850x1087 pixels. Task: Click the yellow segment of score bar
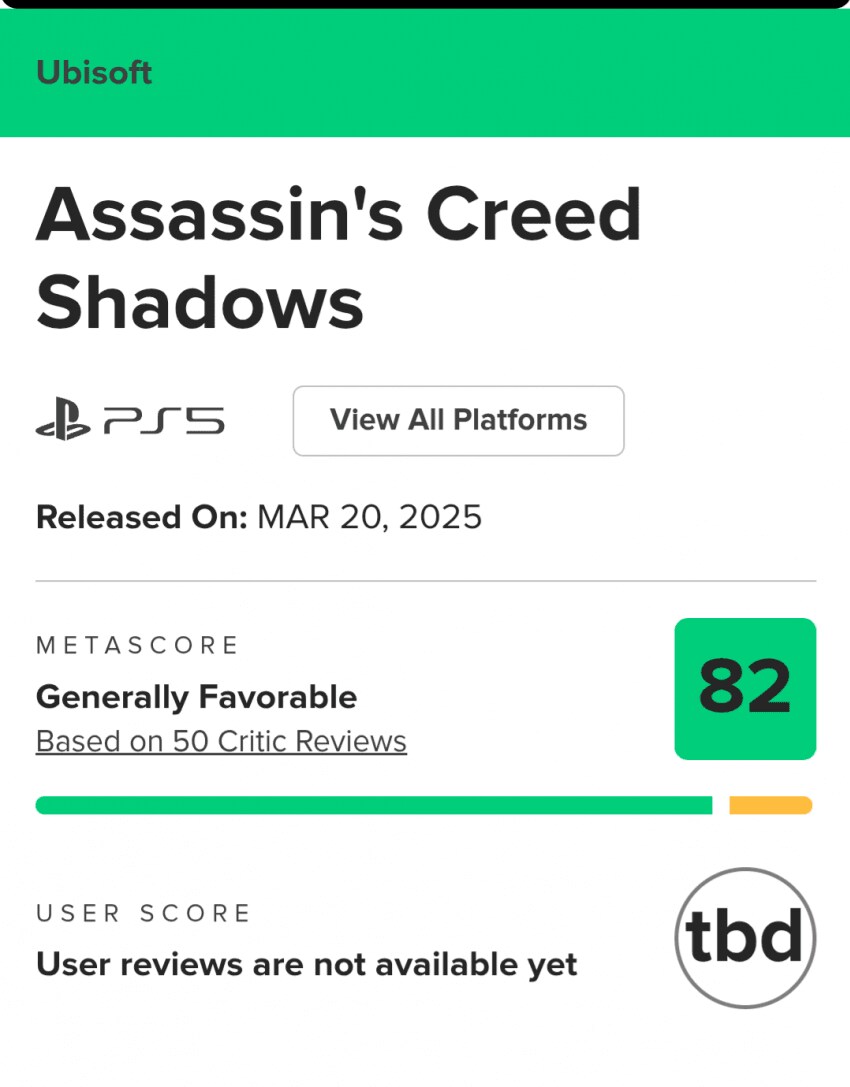[770, 805]
